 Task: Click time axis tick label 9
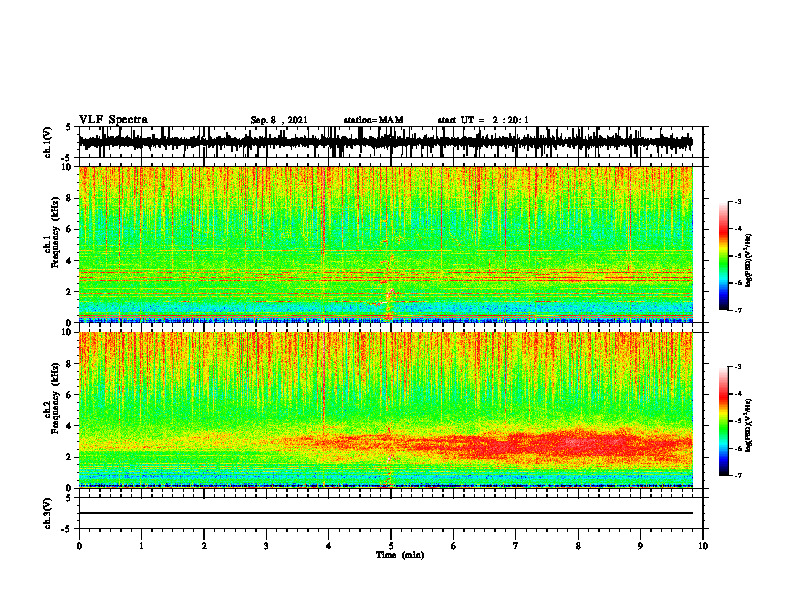click(640, 546)
